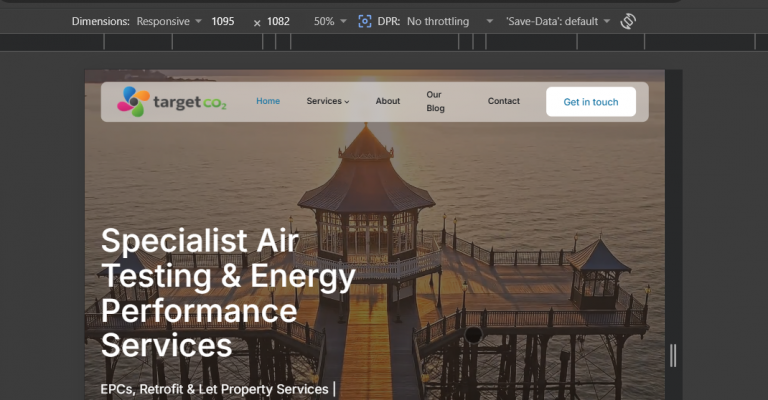This screenshot has height=400, width=768.
Task: Open the About page link
Action: [x=387, y=101]
